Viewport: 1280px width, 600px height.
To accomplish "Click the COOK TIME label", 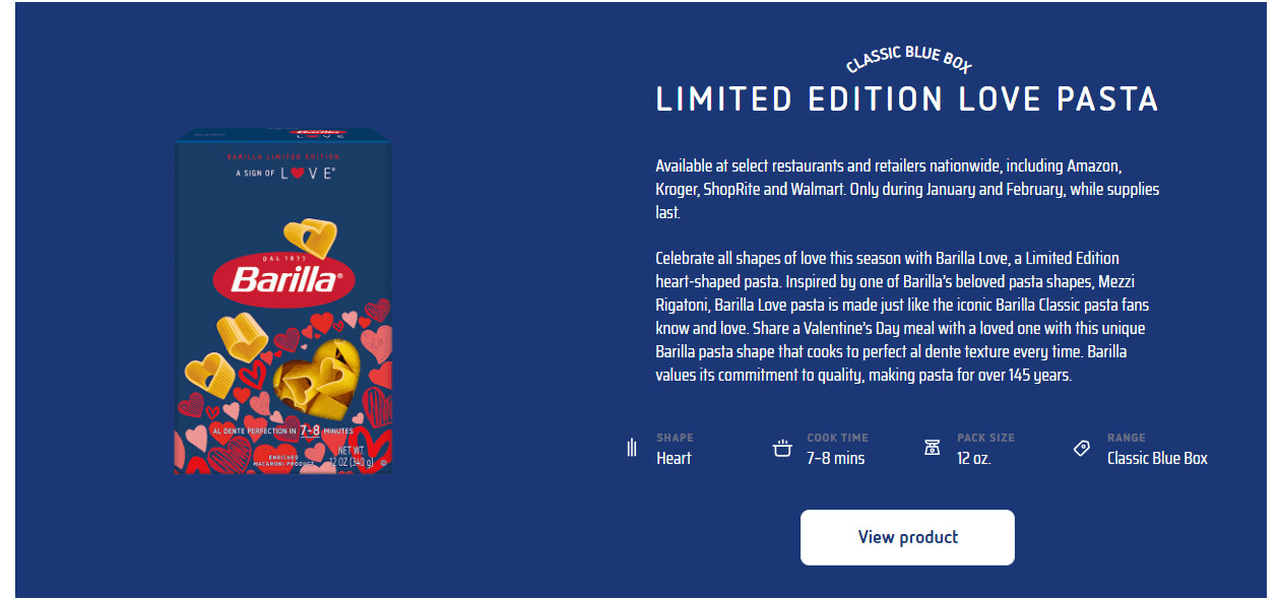I will (x=837, y=438).
